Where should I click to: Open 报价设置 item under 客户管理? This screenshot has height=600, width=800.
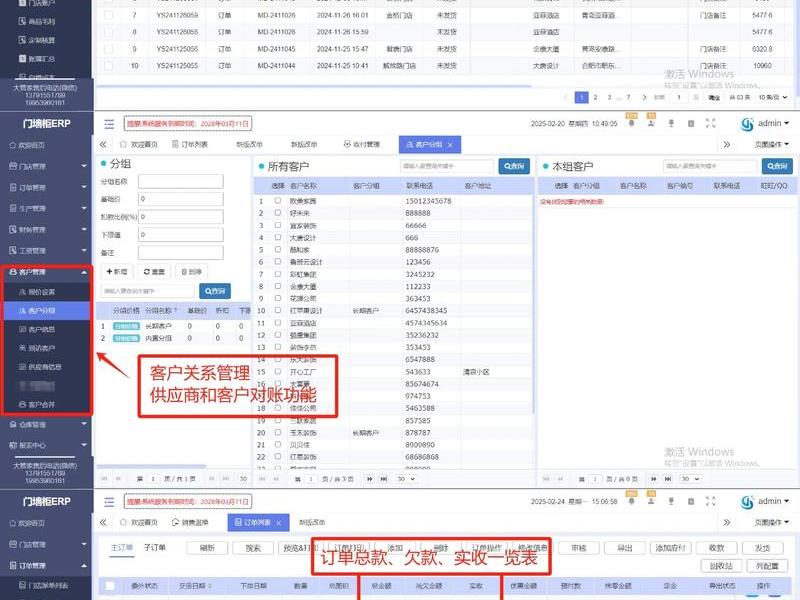pyautogui.click(x=37, y=292)
